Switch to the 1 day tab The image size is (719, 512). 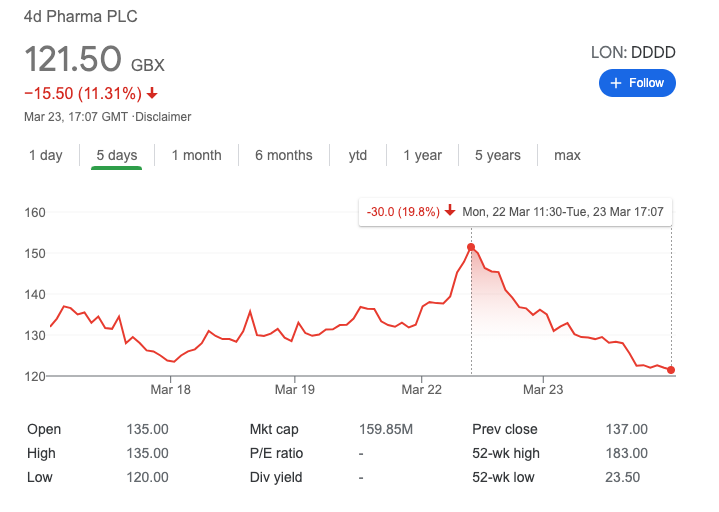click(x=46, y=155)
